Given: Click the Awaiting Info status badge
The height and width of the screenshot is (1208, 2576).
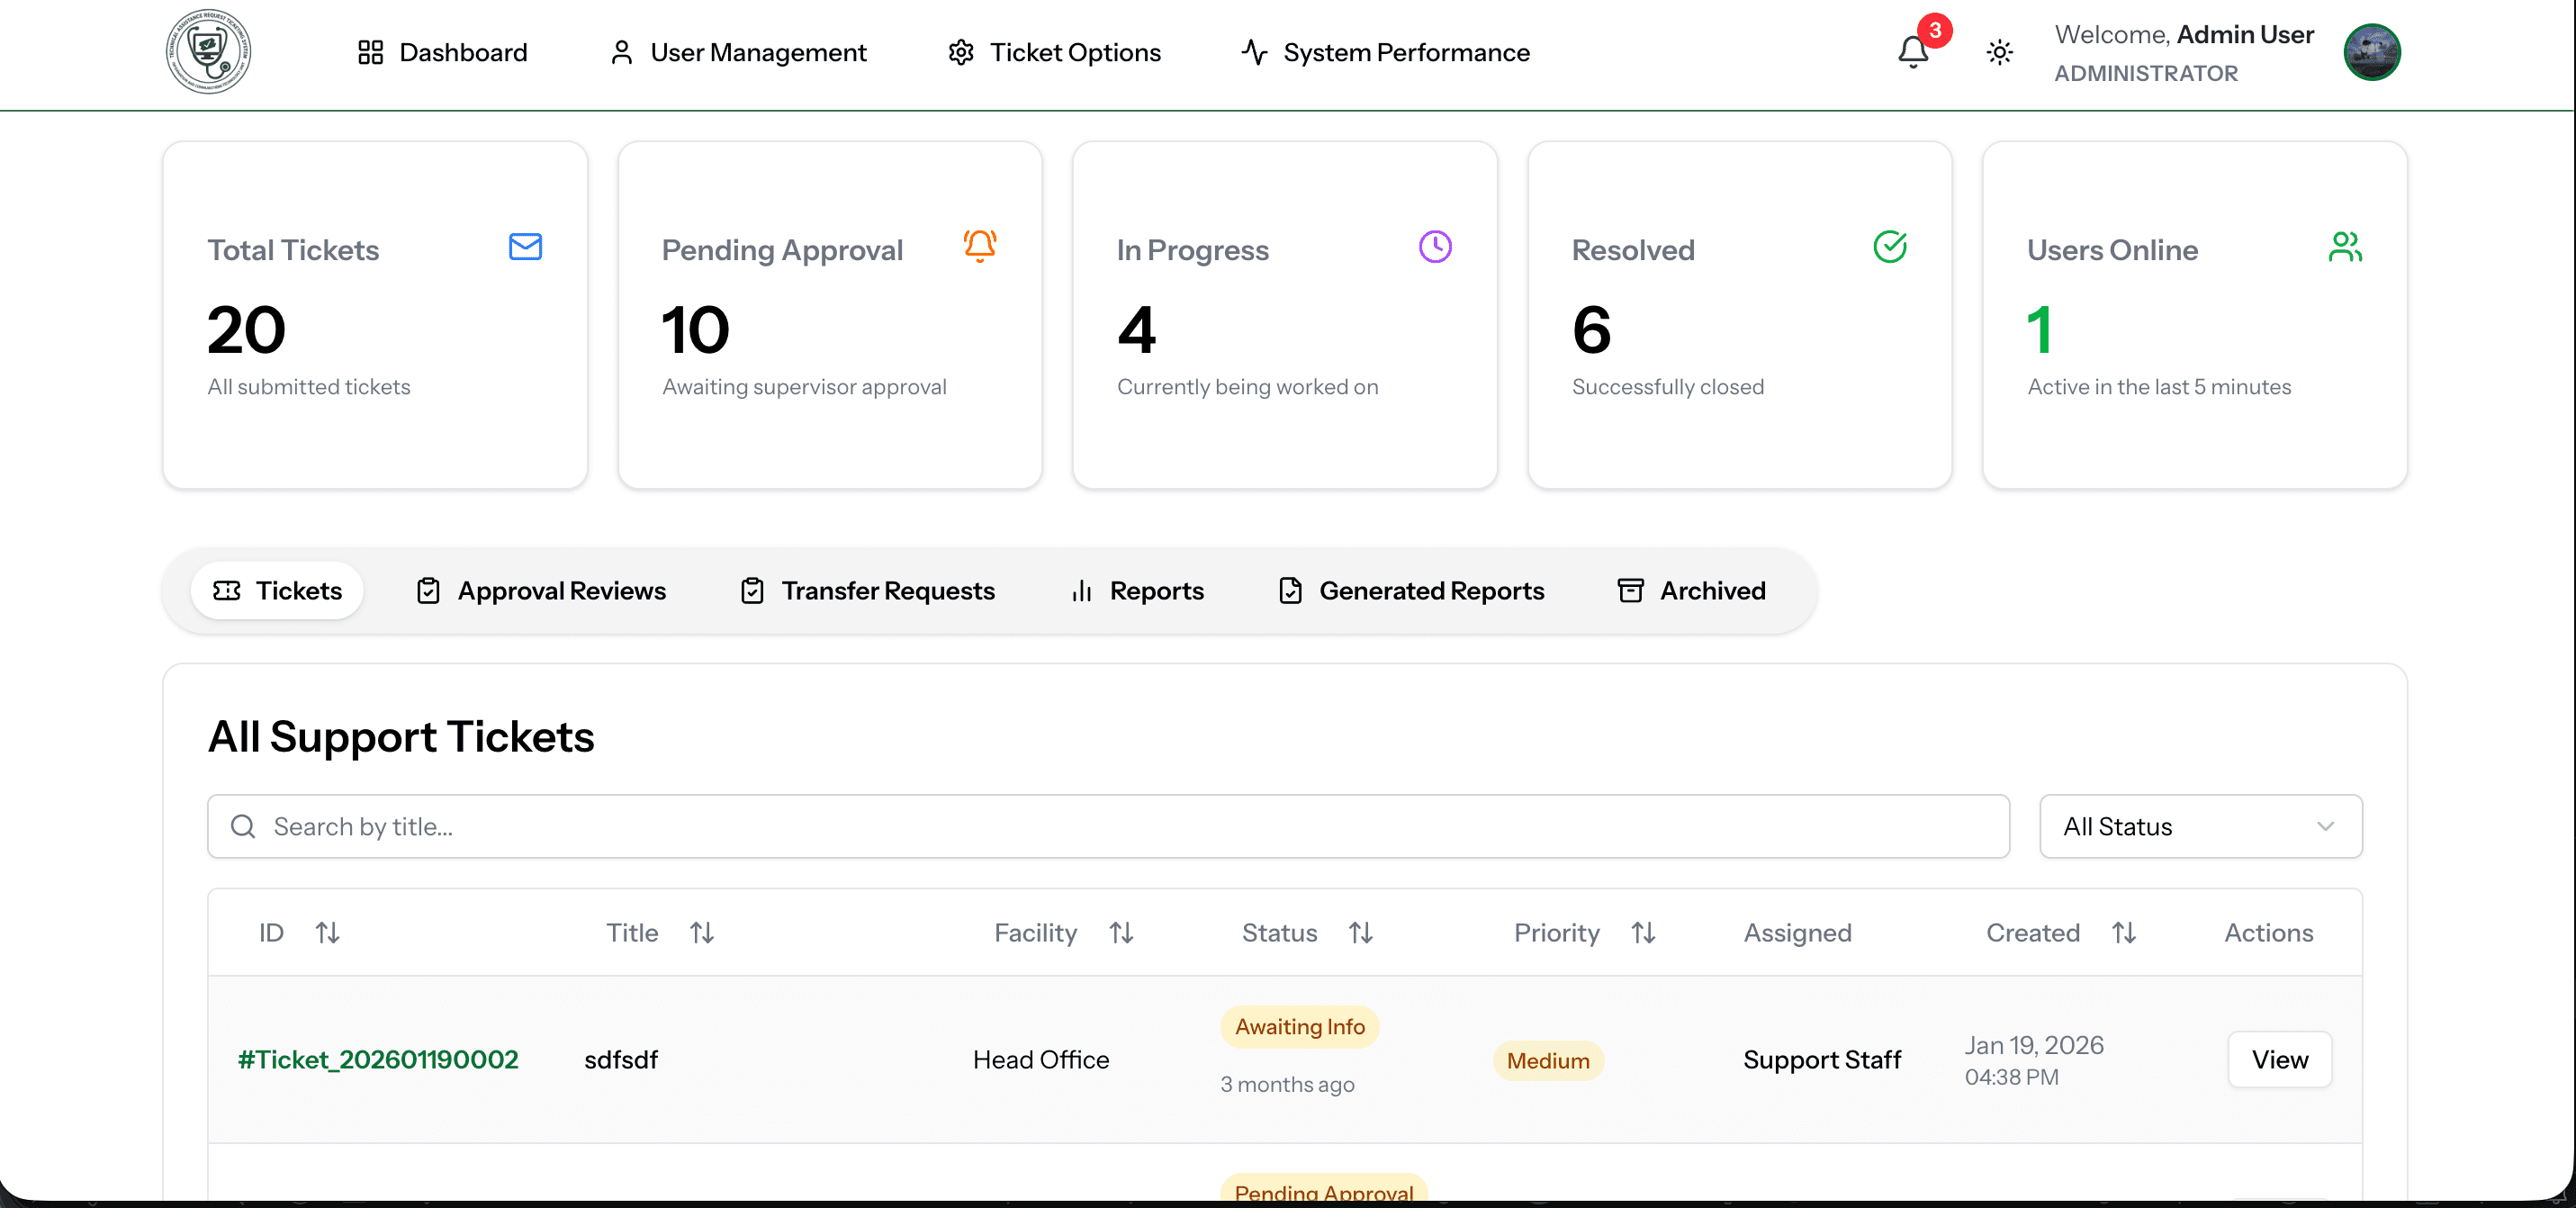Looking at the screenshot, I should (1300, 1027).
